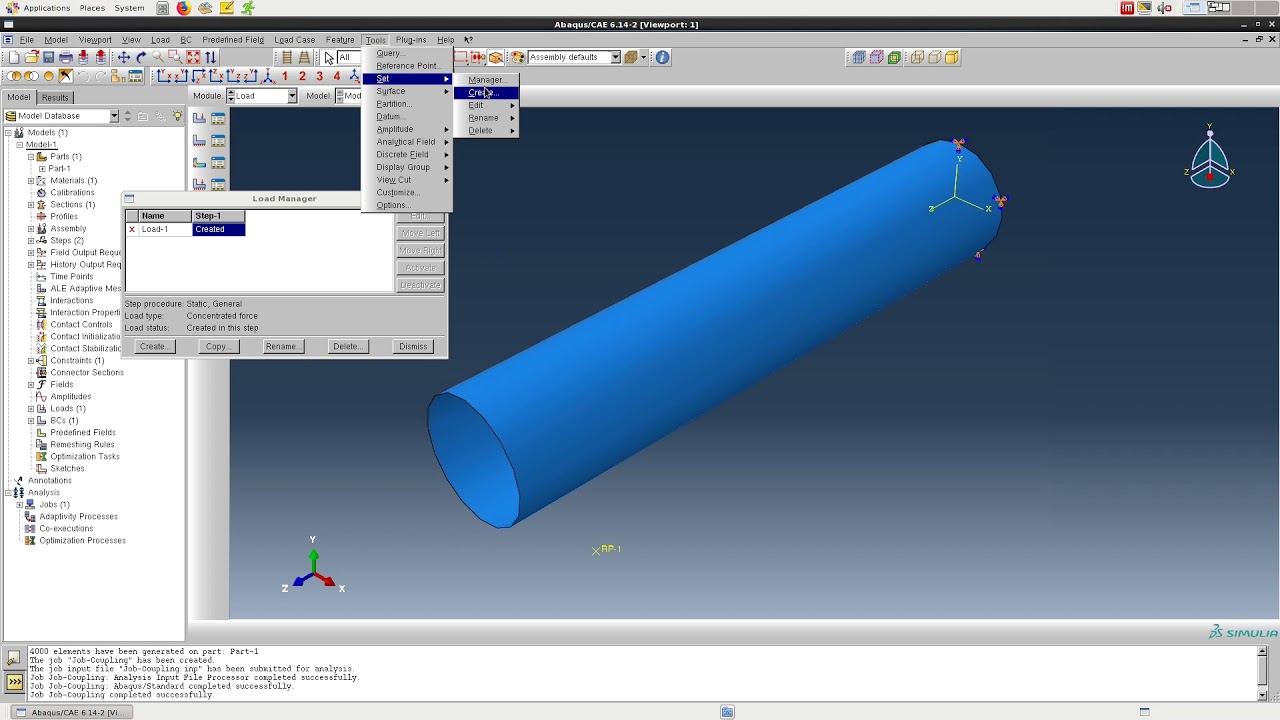The width and height of the screenshot is (1280, 720).
Task: Open the File menu
Action: click(27, 40)
